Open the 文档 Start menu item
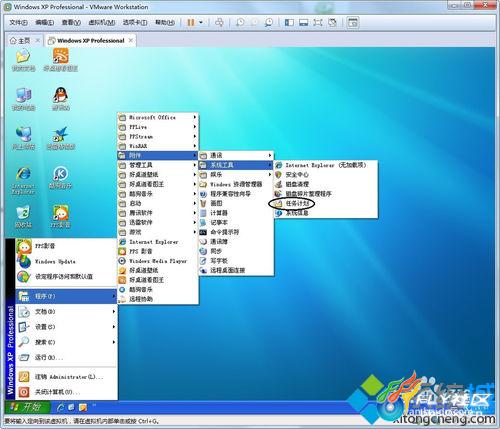The width and height of the screenshot is (500, 429). point(66,311)
